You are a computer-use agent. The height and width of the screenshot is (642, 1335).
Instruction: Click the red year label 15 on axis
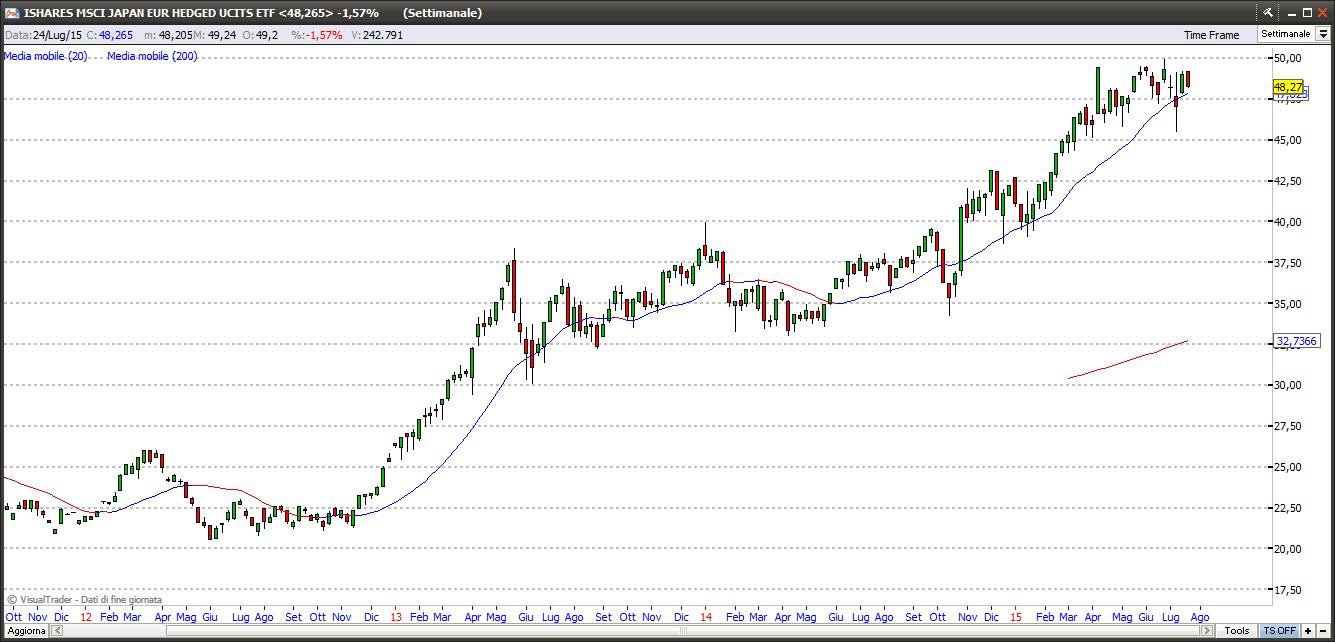point(1016,617)
